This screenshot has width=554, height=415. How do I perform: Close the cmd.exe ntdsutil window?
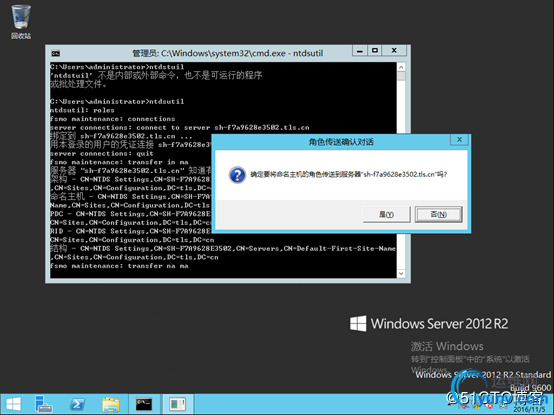(394, 51)
